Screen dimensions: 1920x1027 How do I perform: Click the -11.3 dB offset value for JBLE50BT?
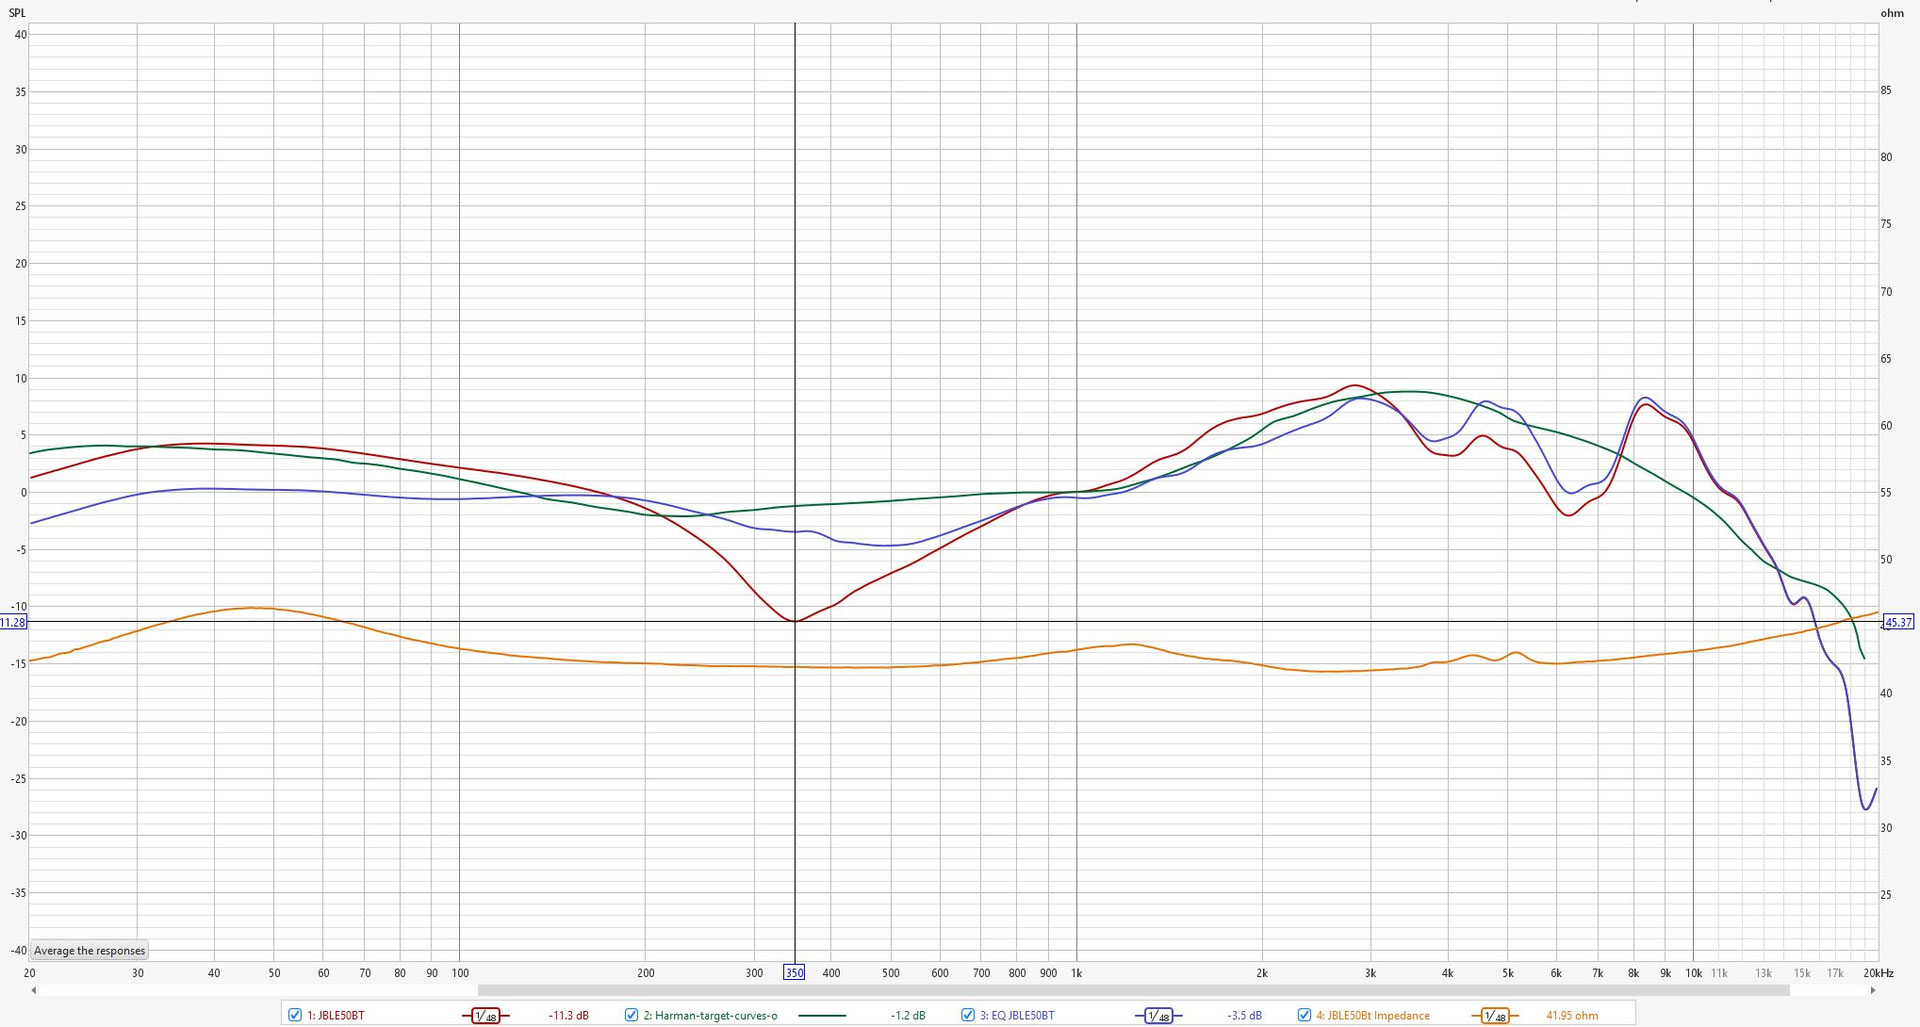point(568,1015)
